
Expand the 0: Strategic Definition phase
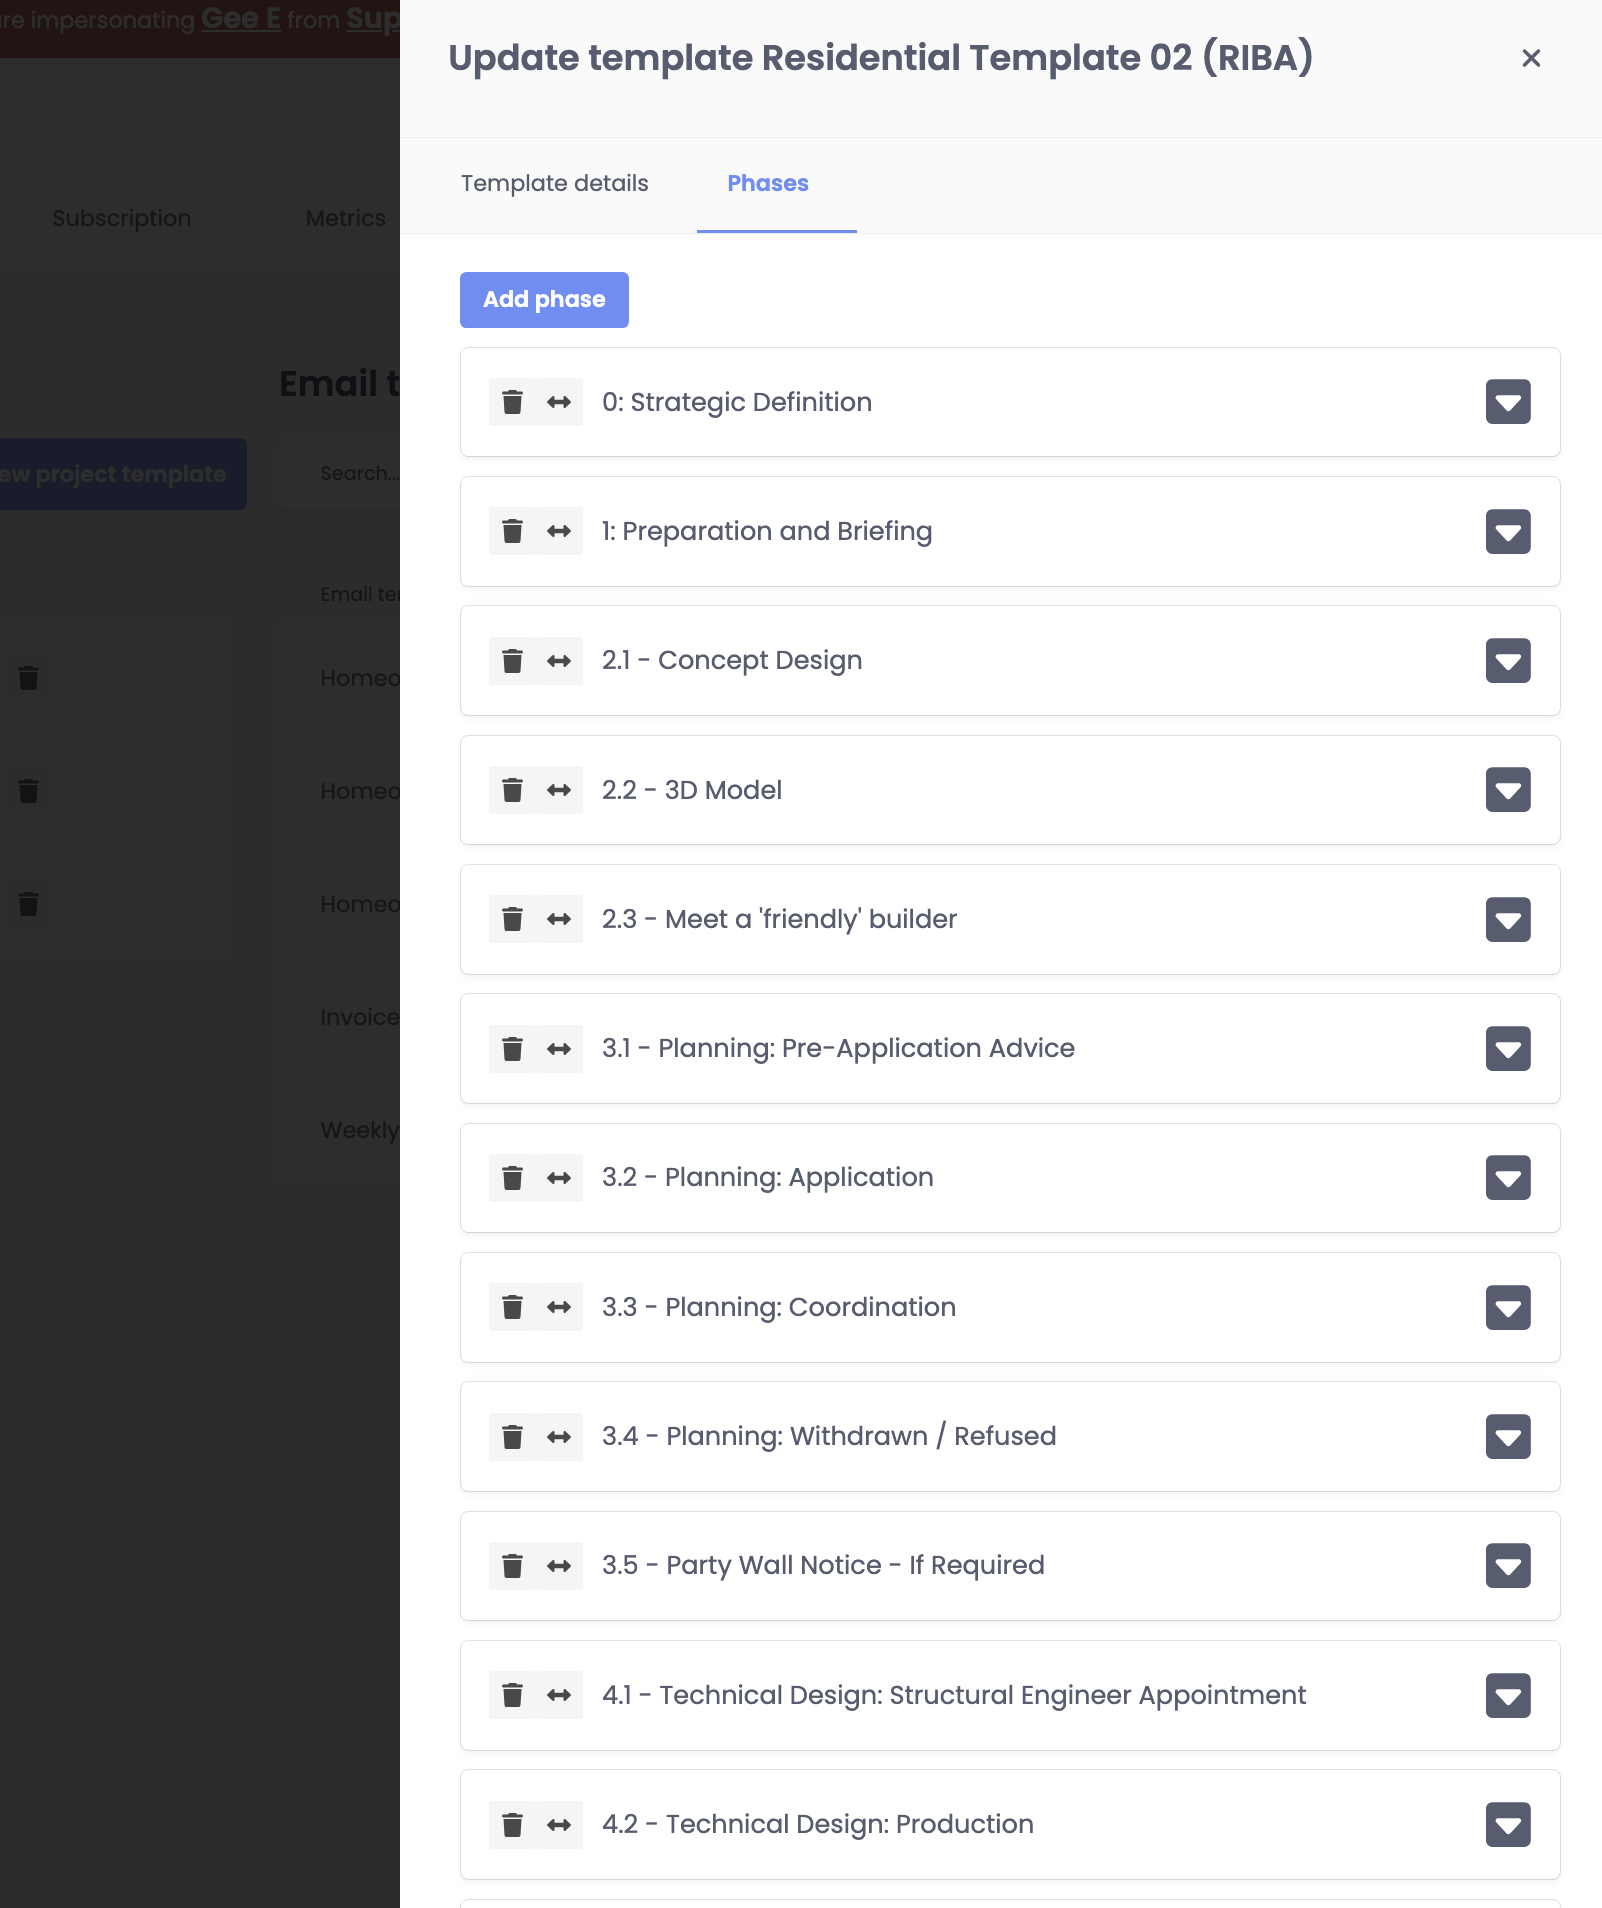pos(1507,402)
